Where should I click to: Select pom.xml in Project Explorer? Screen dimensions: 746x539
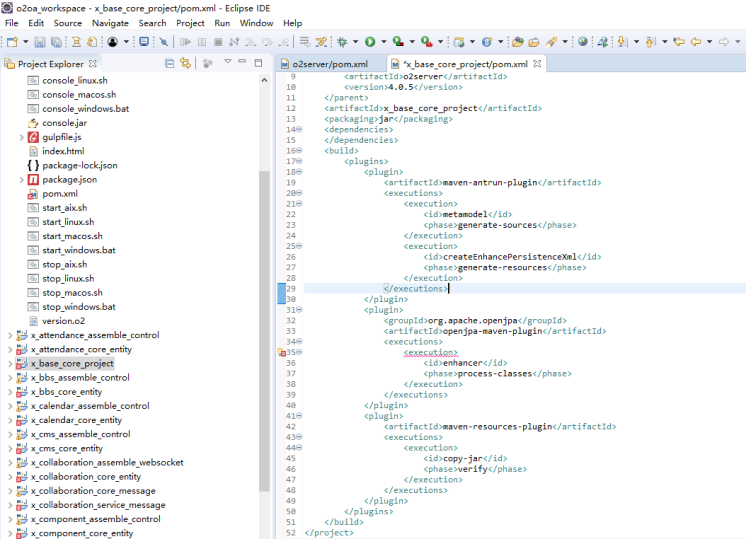[60, 194]
